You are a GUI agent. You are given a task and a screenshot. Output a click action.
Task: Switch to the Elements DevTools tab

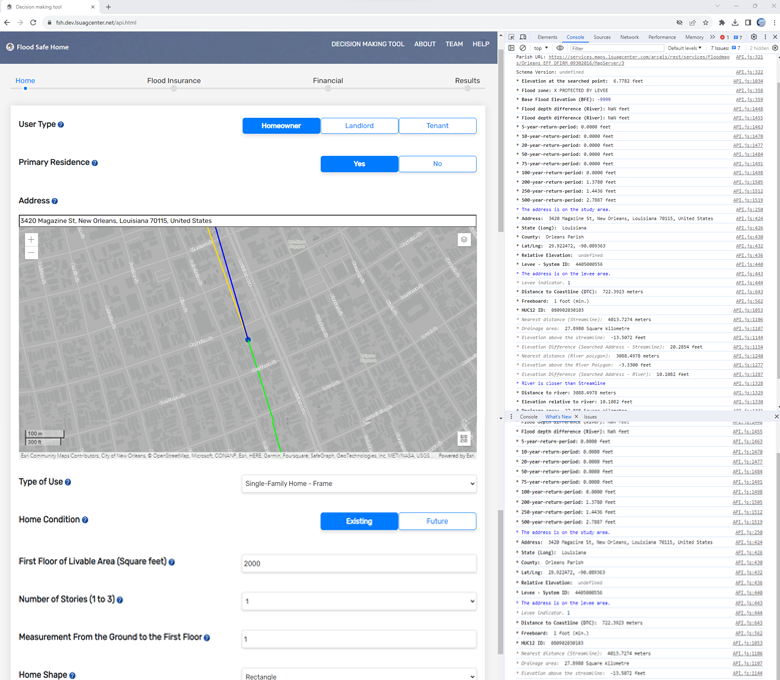pos(547,37)
